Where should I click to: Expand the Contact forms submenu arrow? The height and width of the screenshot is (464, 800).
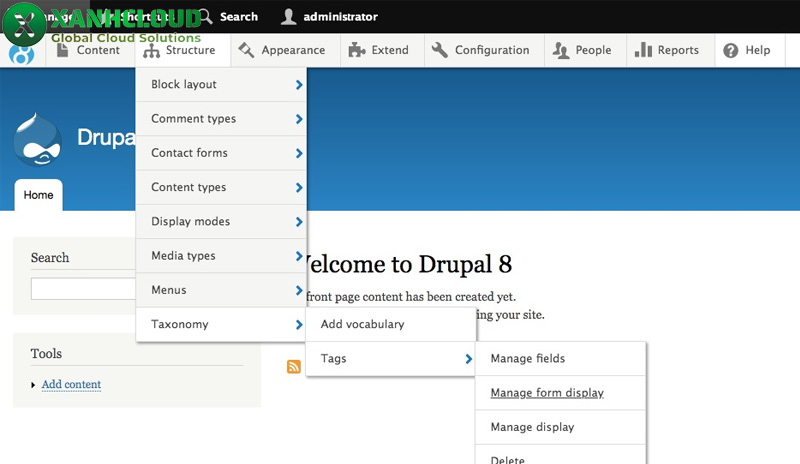tap(299, 153)
